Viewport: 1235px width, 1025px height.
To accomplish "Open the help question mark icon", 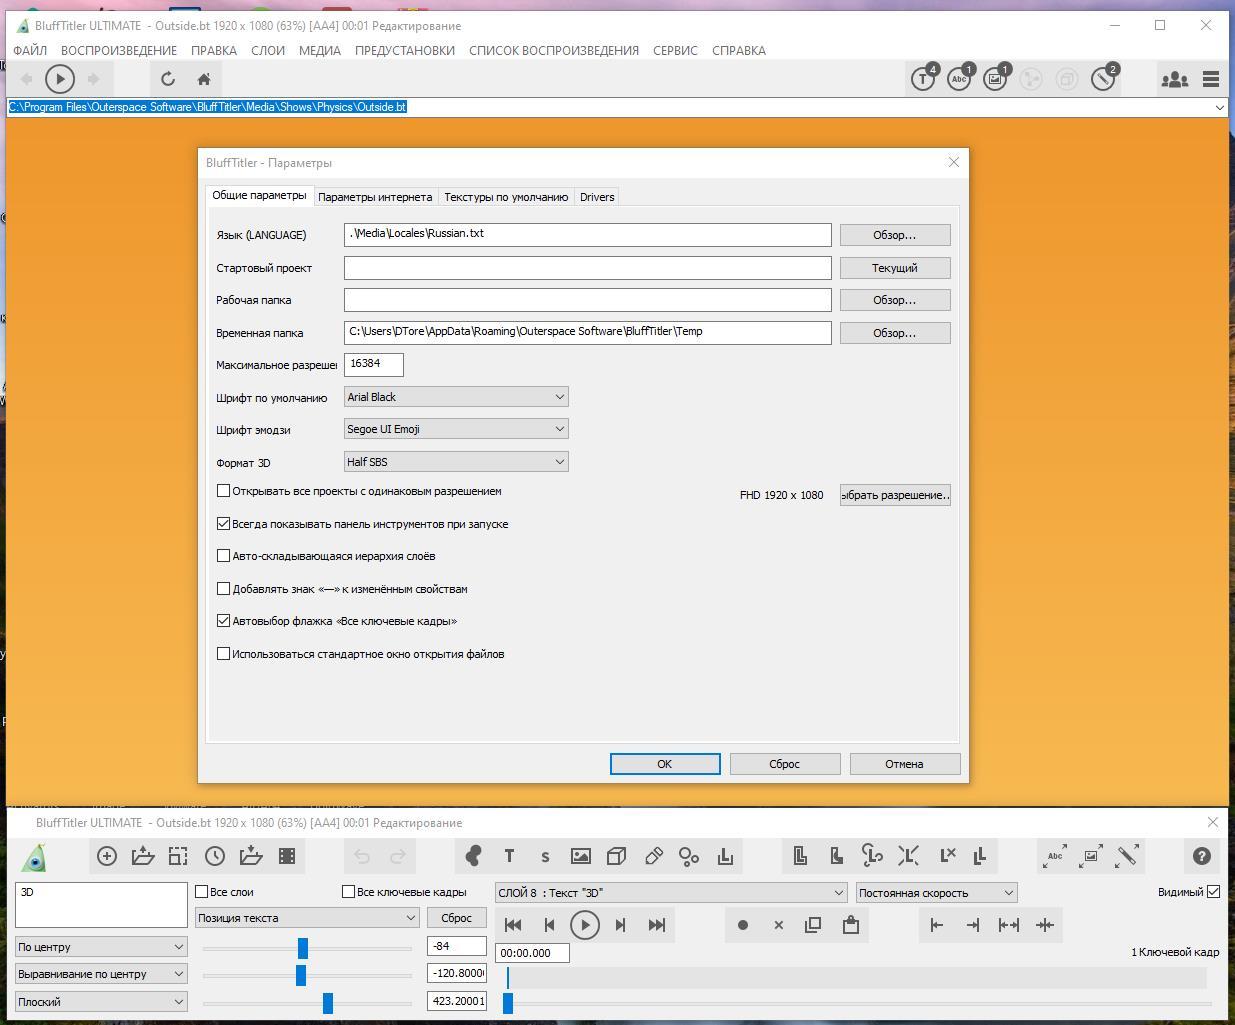I will tap(1201, 856).
